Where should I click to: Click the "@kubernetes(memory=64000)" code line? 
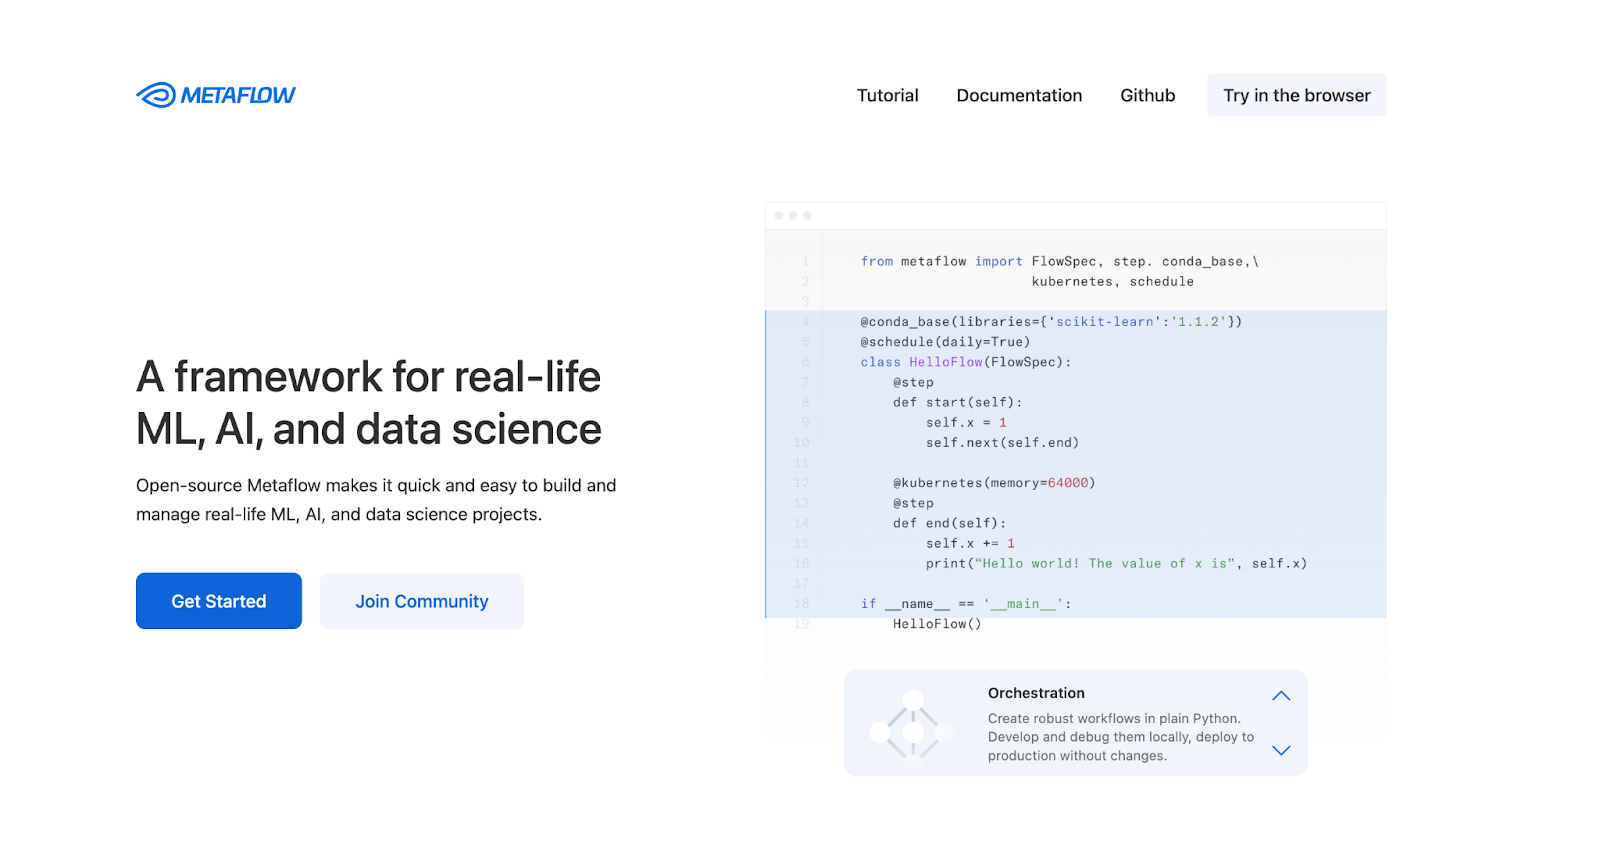pyautogui.click(x=994, y=483)
